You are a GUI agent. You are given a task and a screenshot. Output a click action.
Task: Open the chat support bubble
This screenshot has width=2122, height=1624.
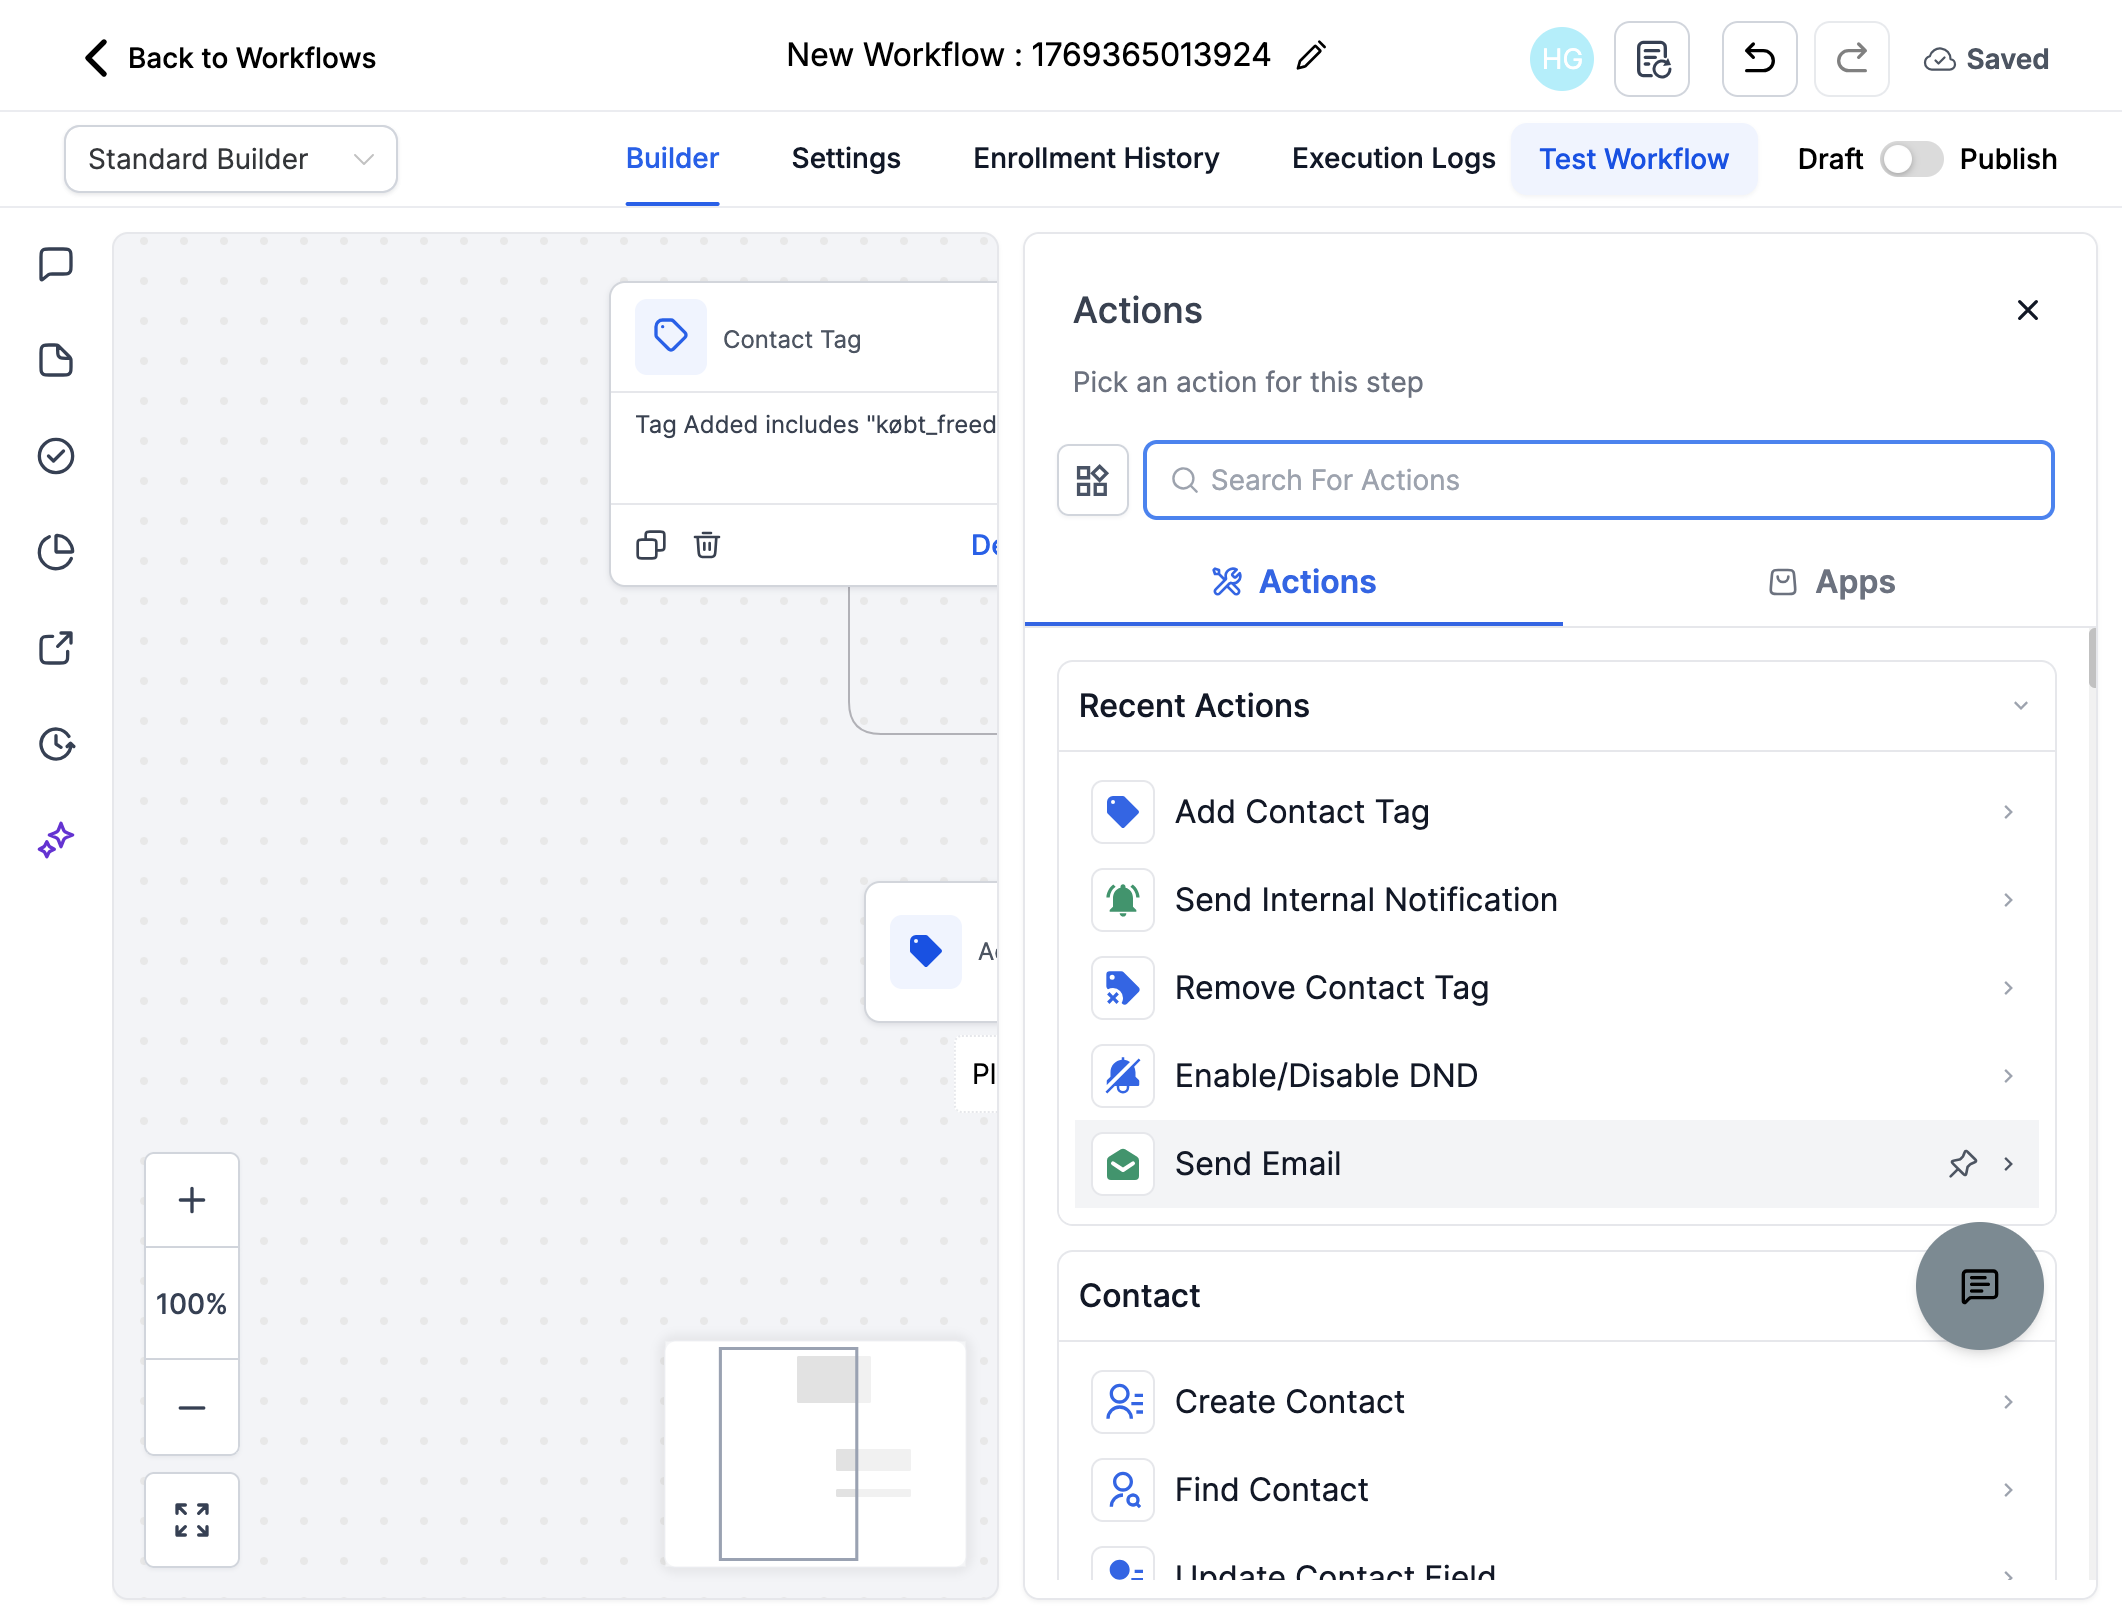[x=1979, y=1286]
